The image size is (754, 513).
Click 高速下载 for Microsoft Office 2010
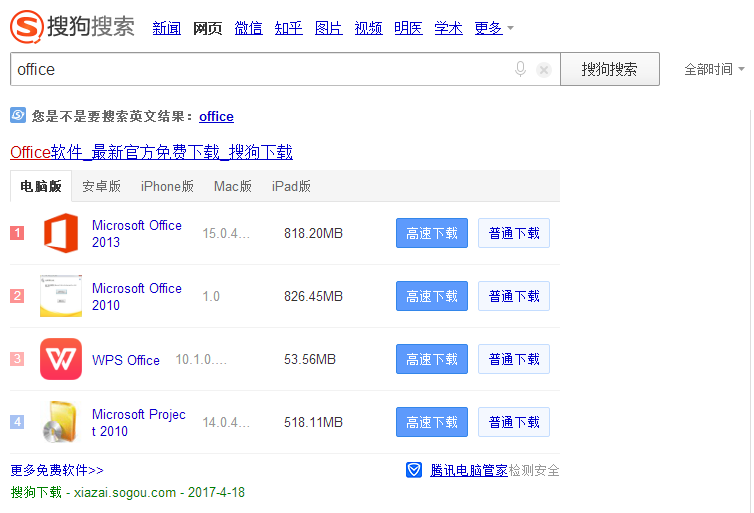(x=432, y=296)
